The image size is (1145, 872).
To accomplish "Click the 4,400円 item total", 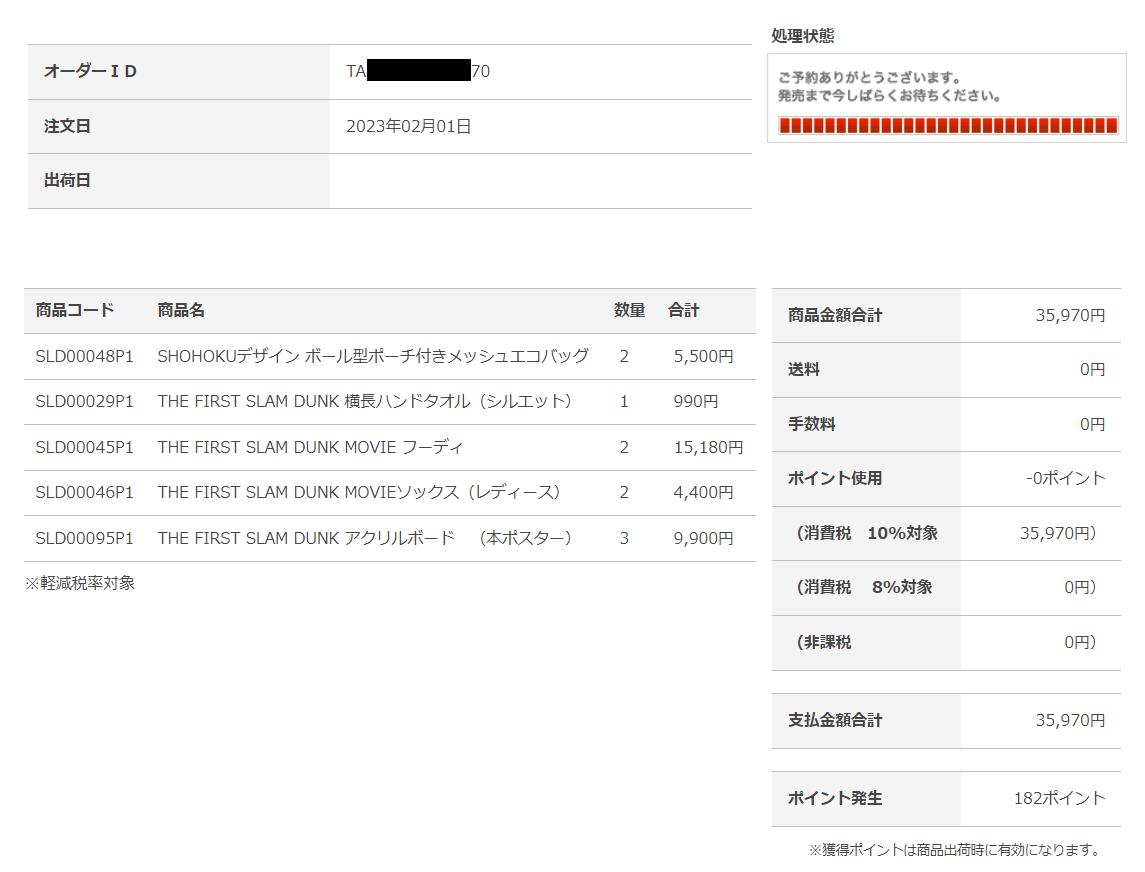I will [703, 493].
